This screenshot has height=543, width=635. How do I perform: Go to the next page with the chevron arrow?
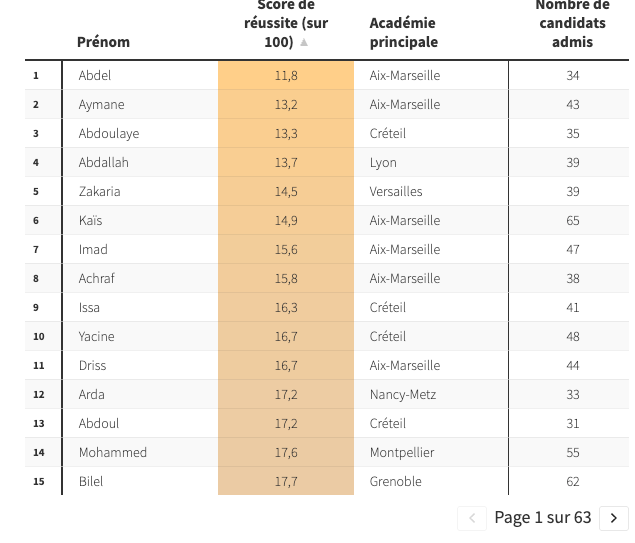click(614, 518)
